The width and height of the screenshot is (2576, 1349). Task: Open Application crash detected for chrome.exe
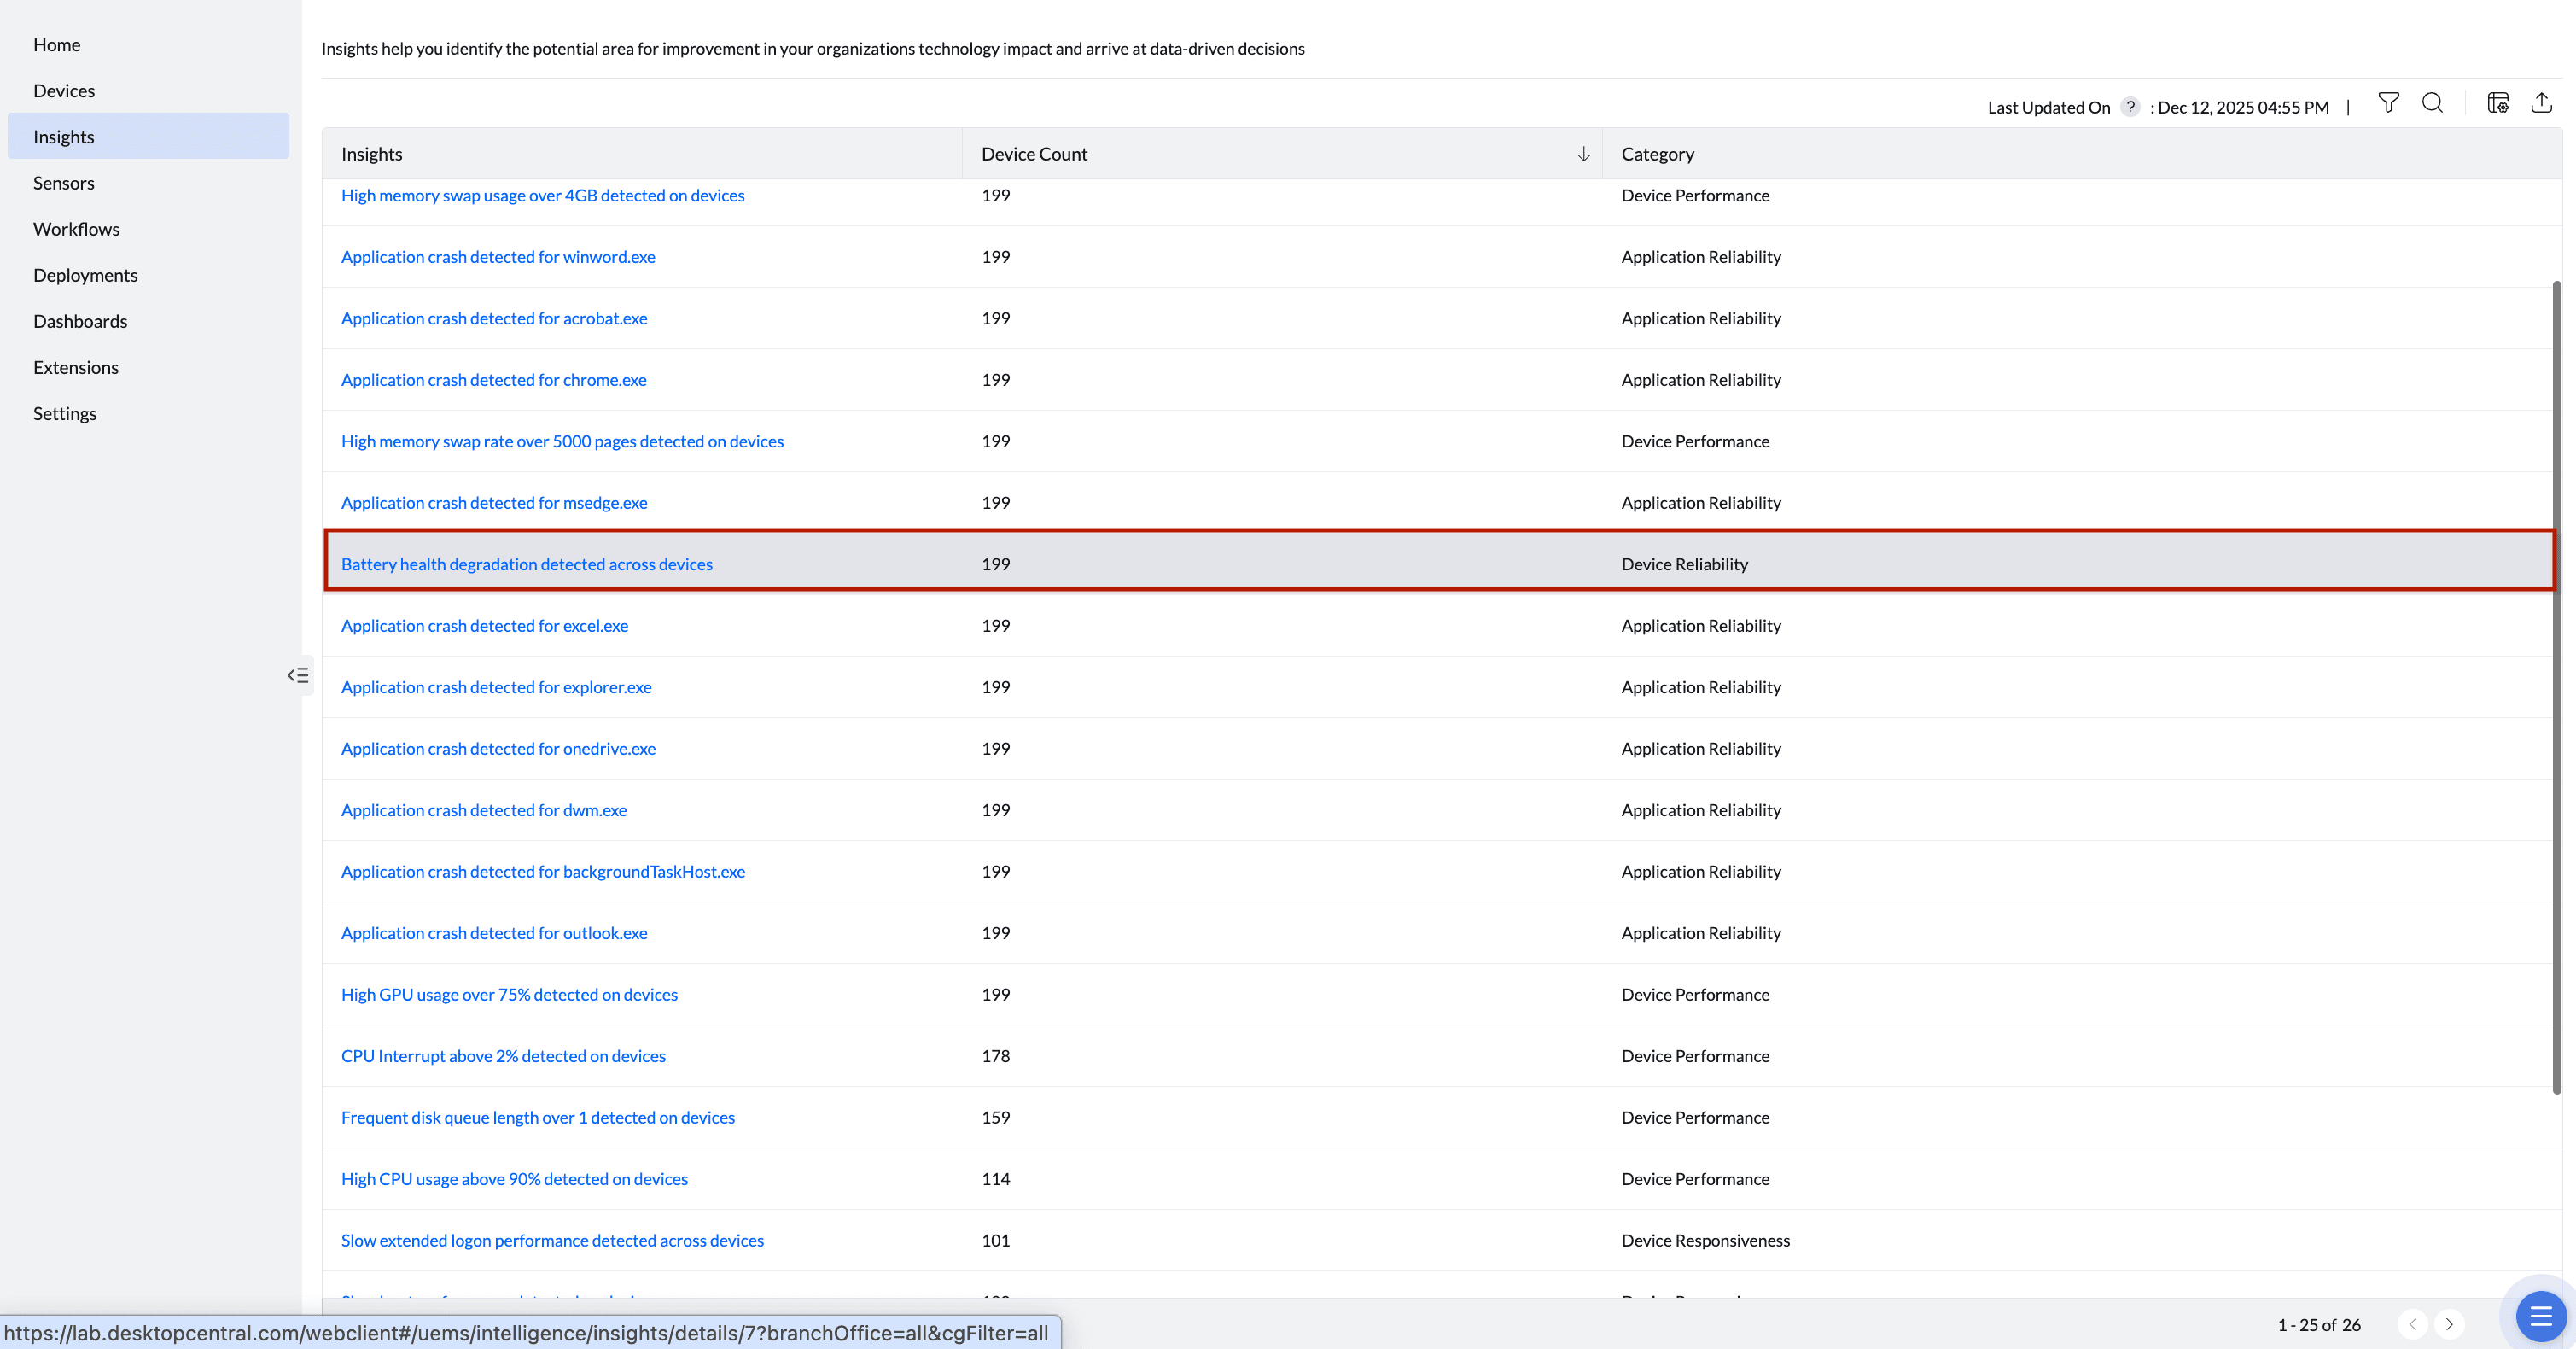point(494,380)
